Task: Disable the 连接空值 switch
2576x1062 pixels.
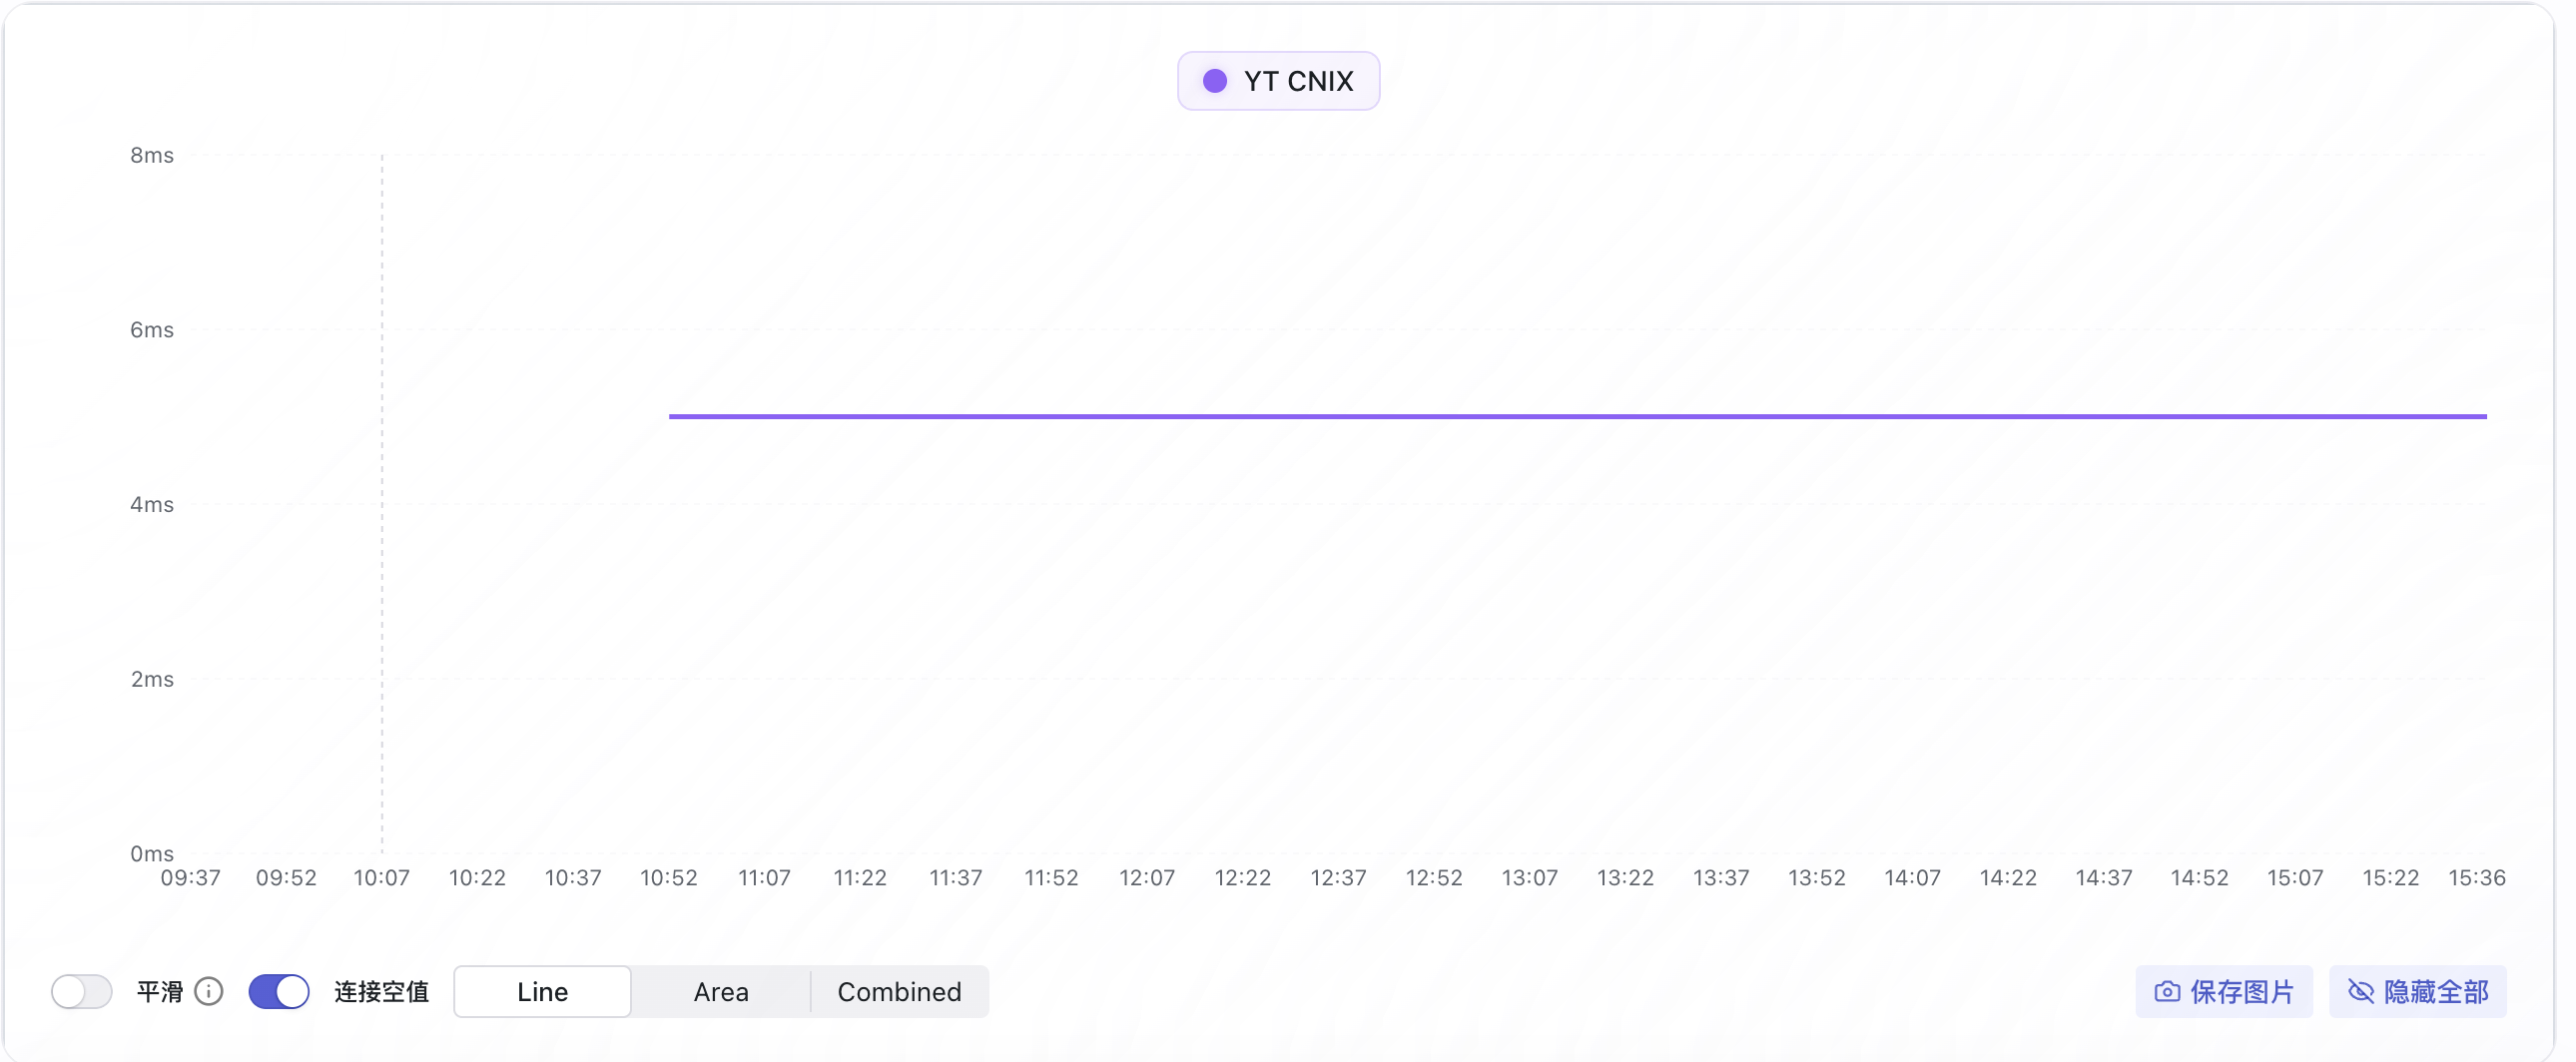Action: [279, 991]
